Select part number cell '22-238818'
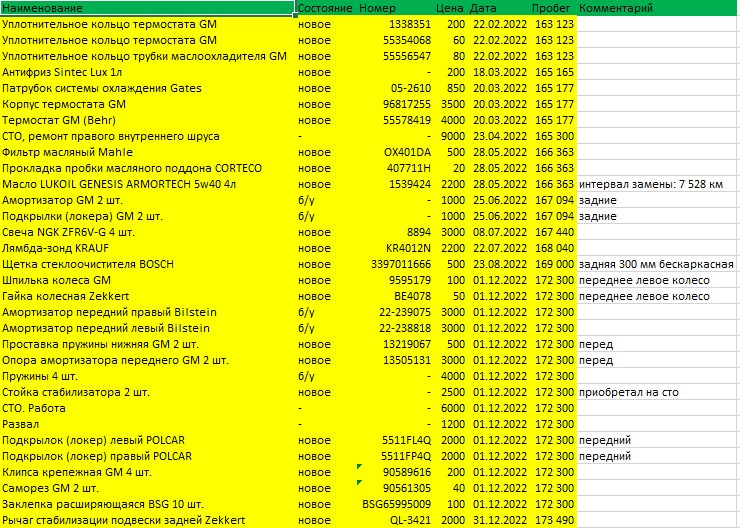Viewport: 740px width, 528px height. 395,328
